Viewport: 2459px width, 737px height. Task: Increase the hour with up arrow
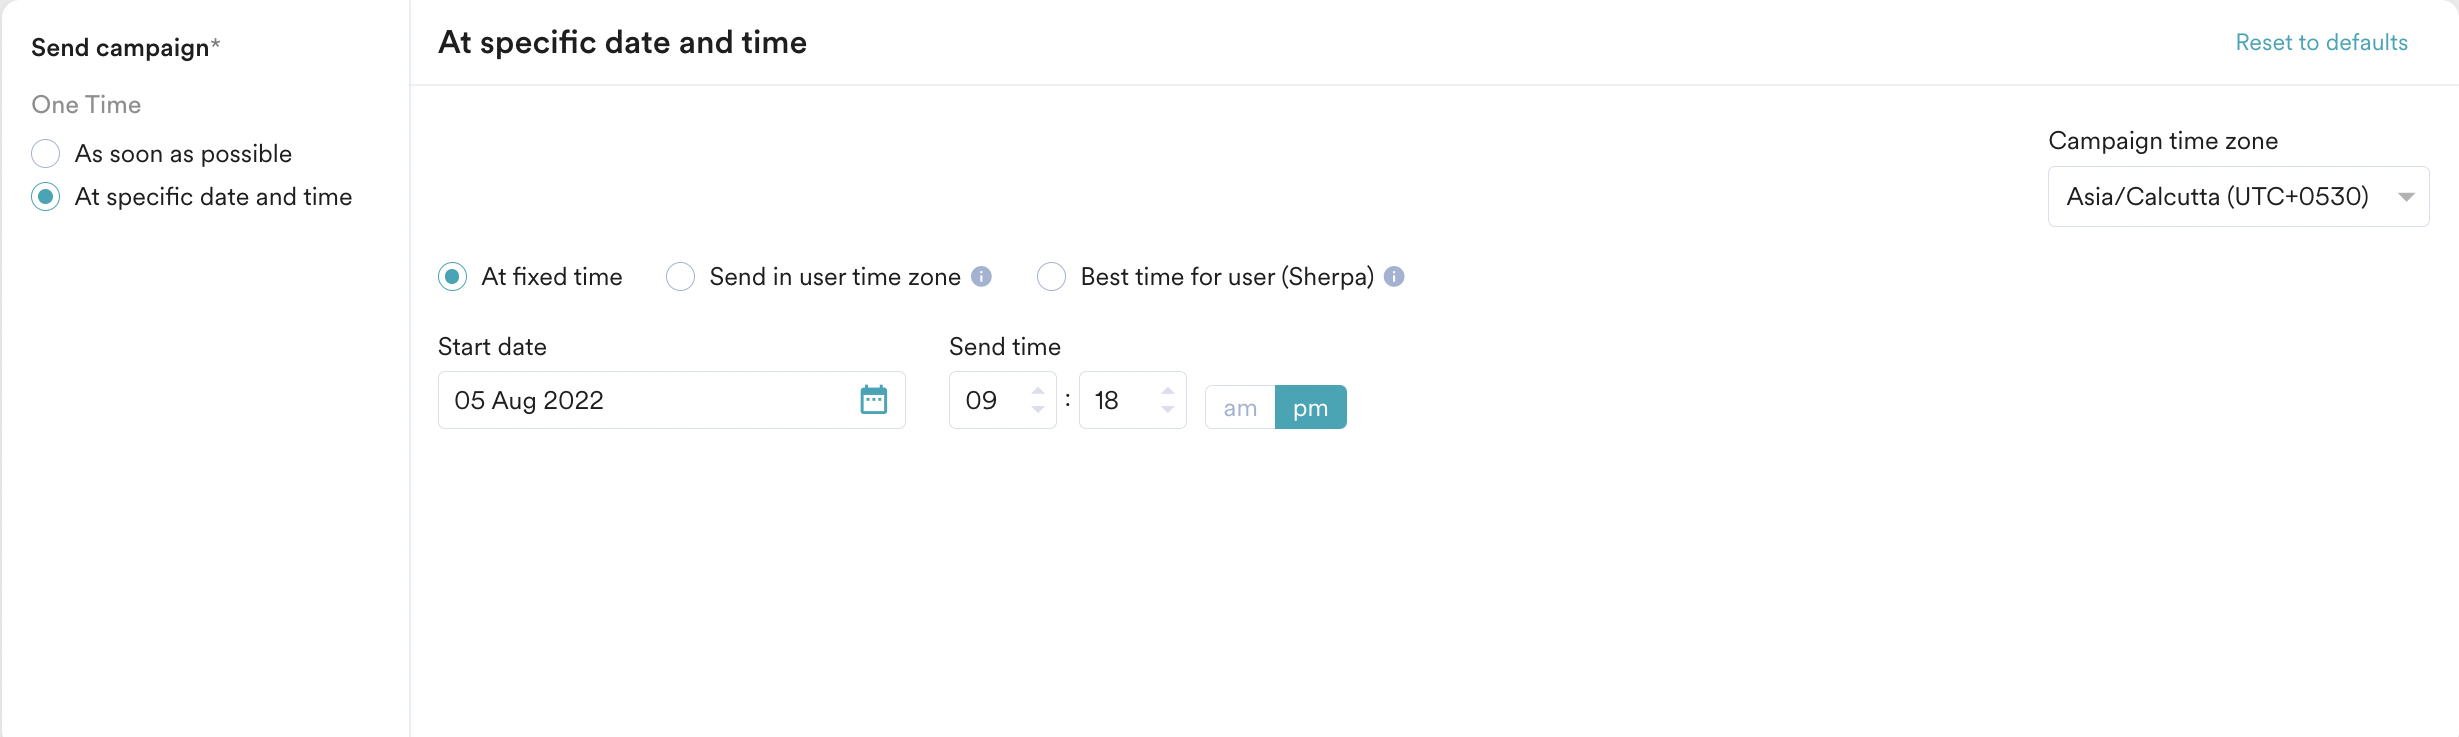click(1038, 391)
